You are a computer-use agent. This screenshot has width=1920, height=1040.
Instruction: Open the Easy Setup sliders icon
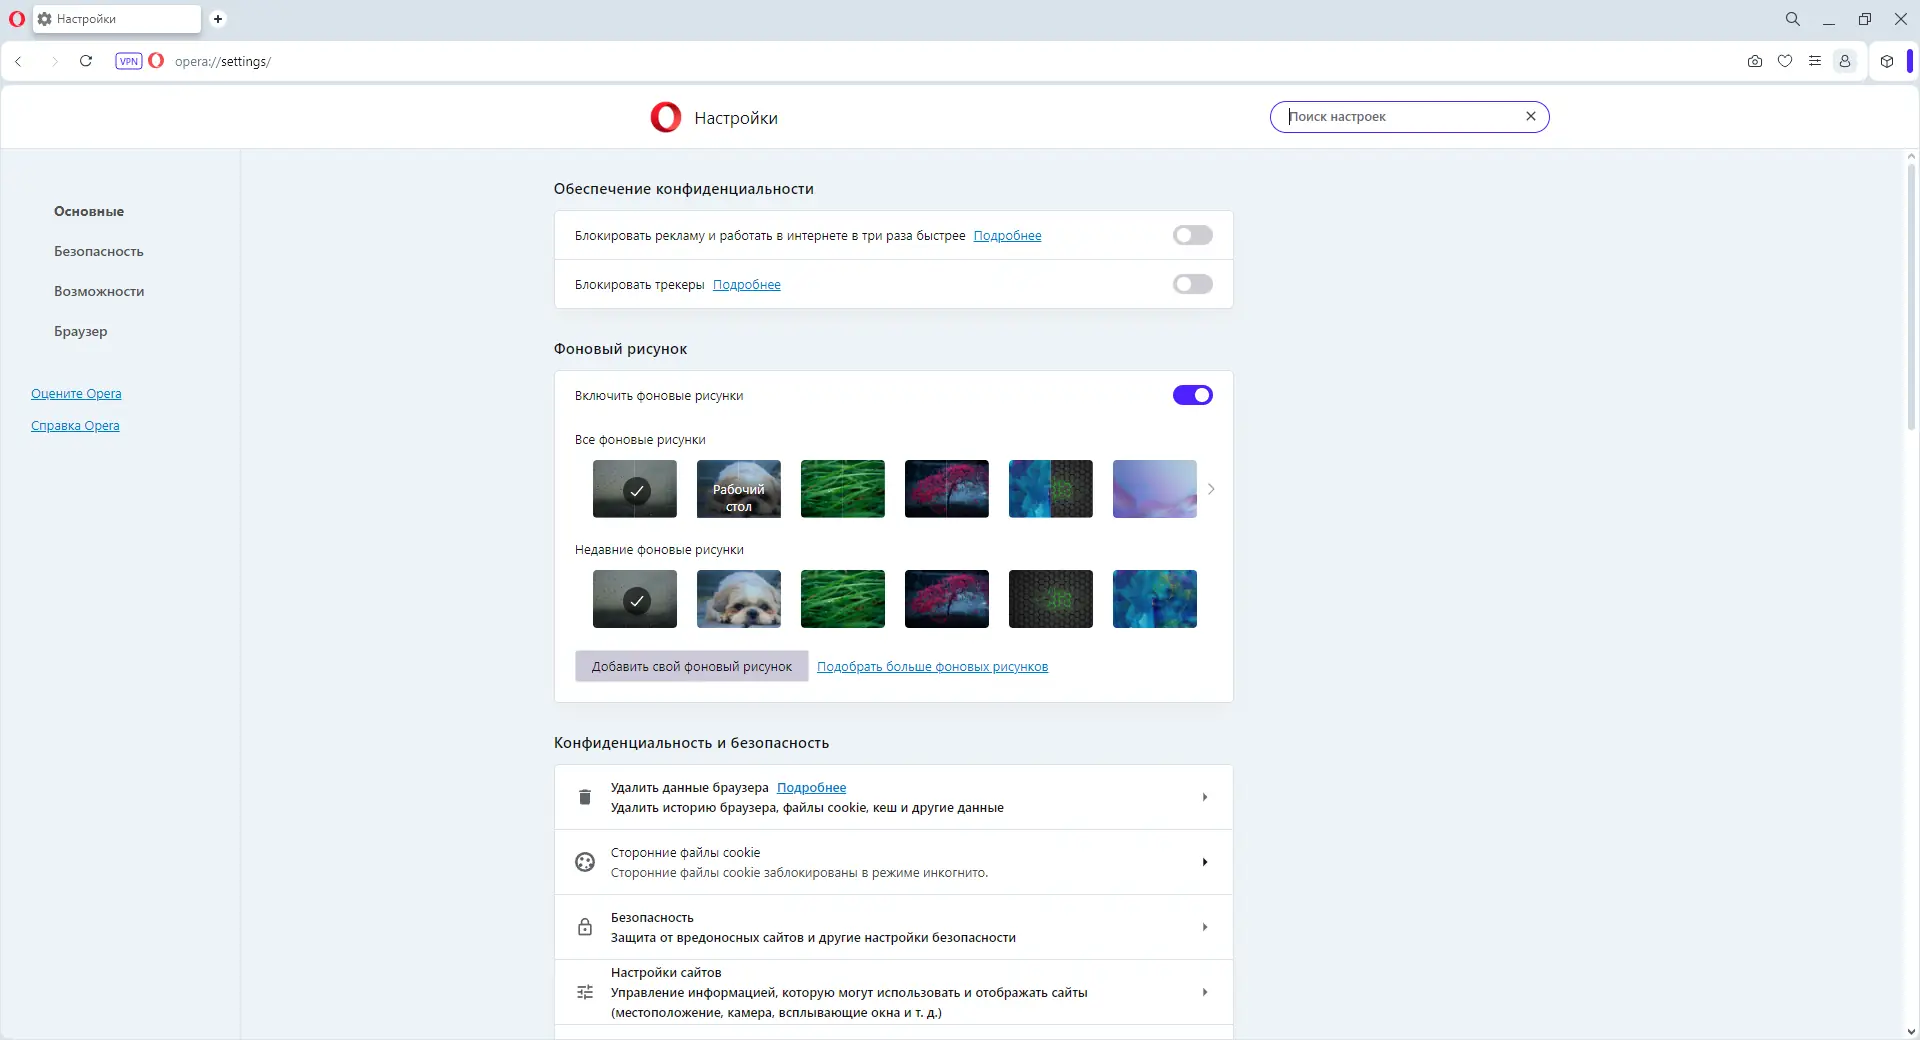tap(1816, 61)
